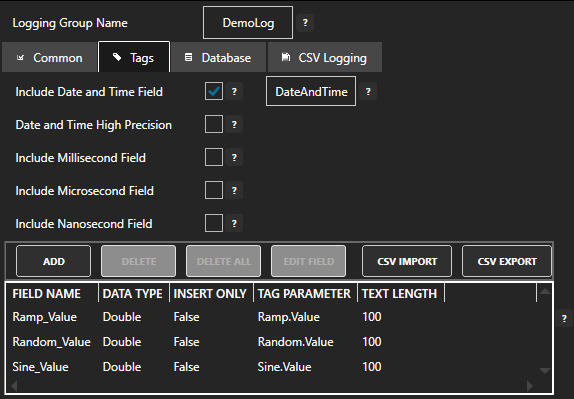Screen dimensions: 574x399
Task: Click help icon beside Date and Time checkbox
Action: pyautogui.click(x=234, y=92)
